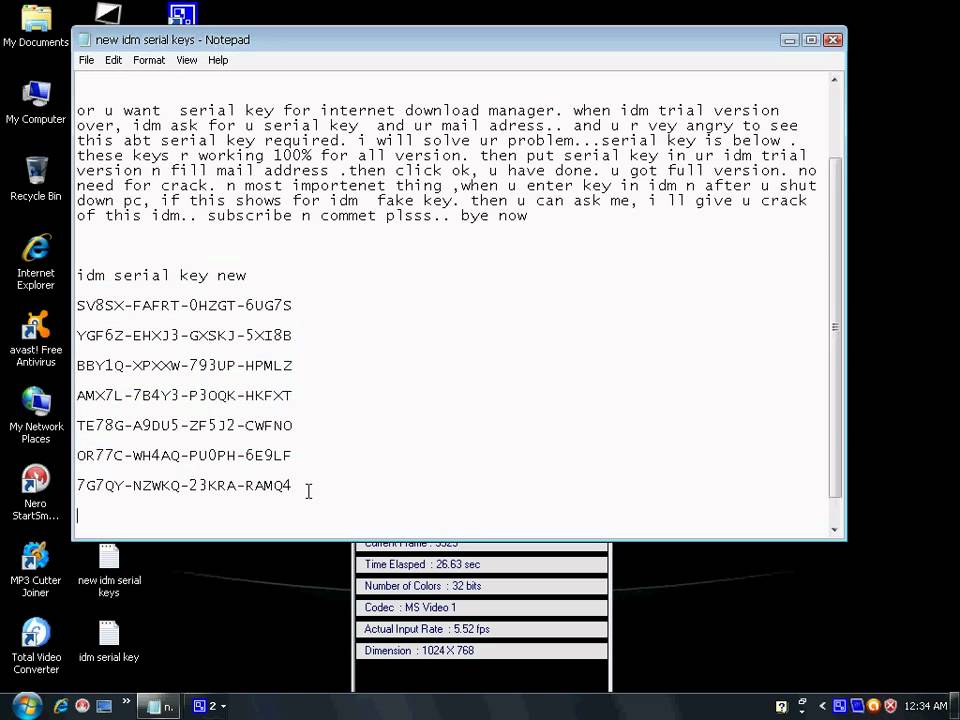Select the 'new idm serial keys' desktop file
Viewport: 960px width, 720px height.
tap(109, 571)
